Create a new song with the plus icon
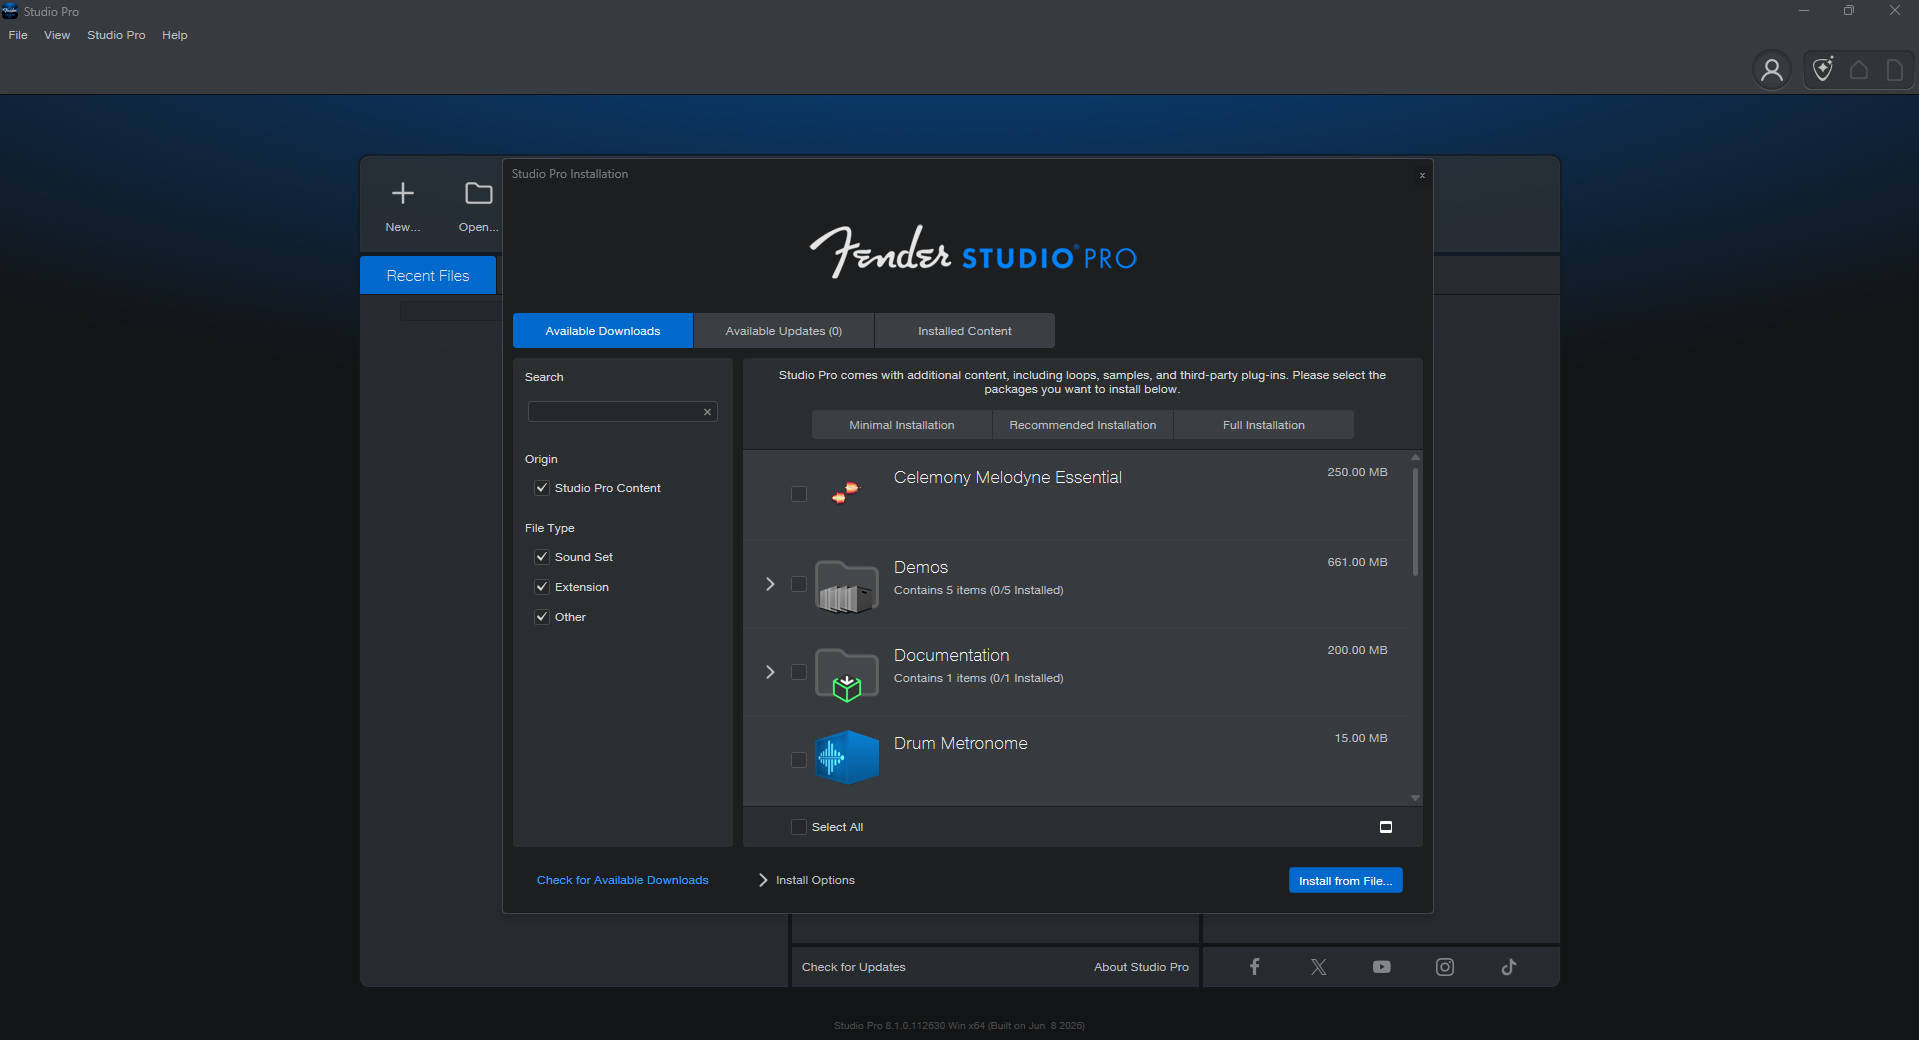Screen dimensions: 1919x1040 click(x=403, y=193)
